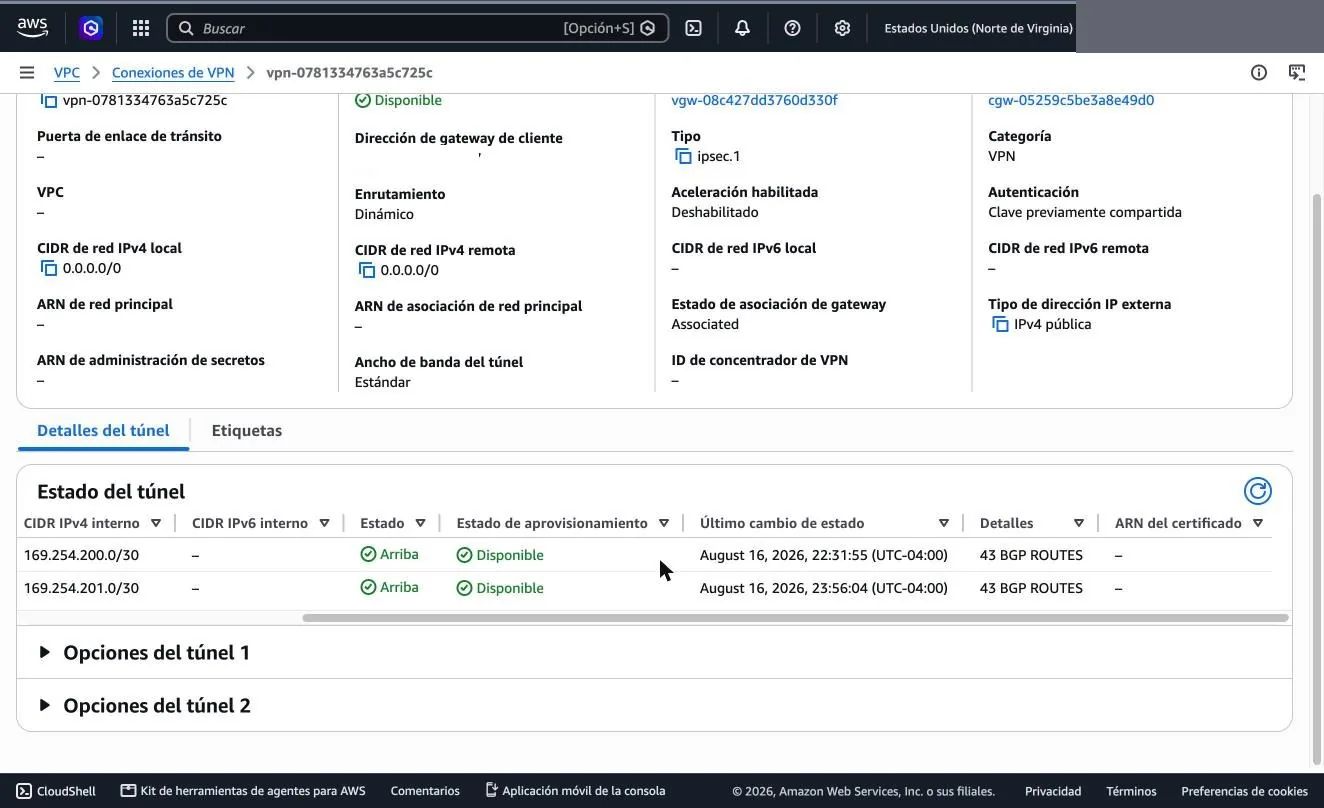This screenshot has height=808, width=1324.
Task: Switch to the Detalles del túnel tab
Action: [103, 431]
